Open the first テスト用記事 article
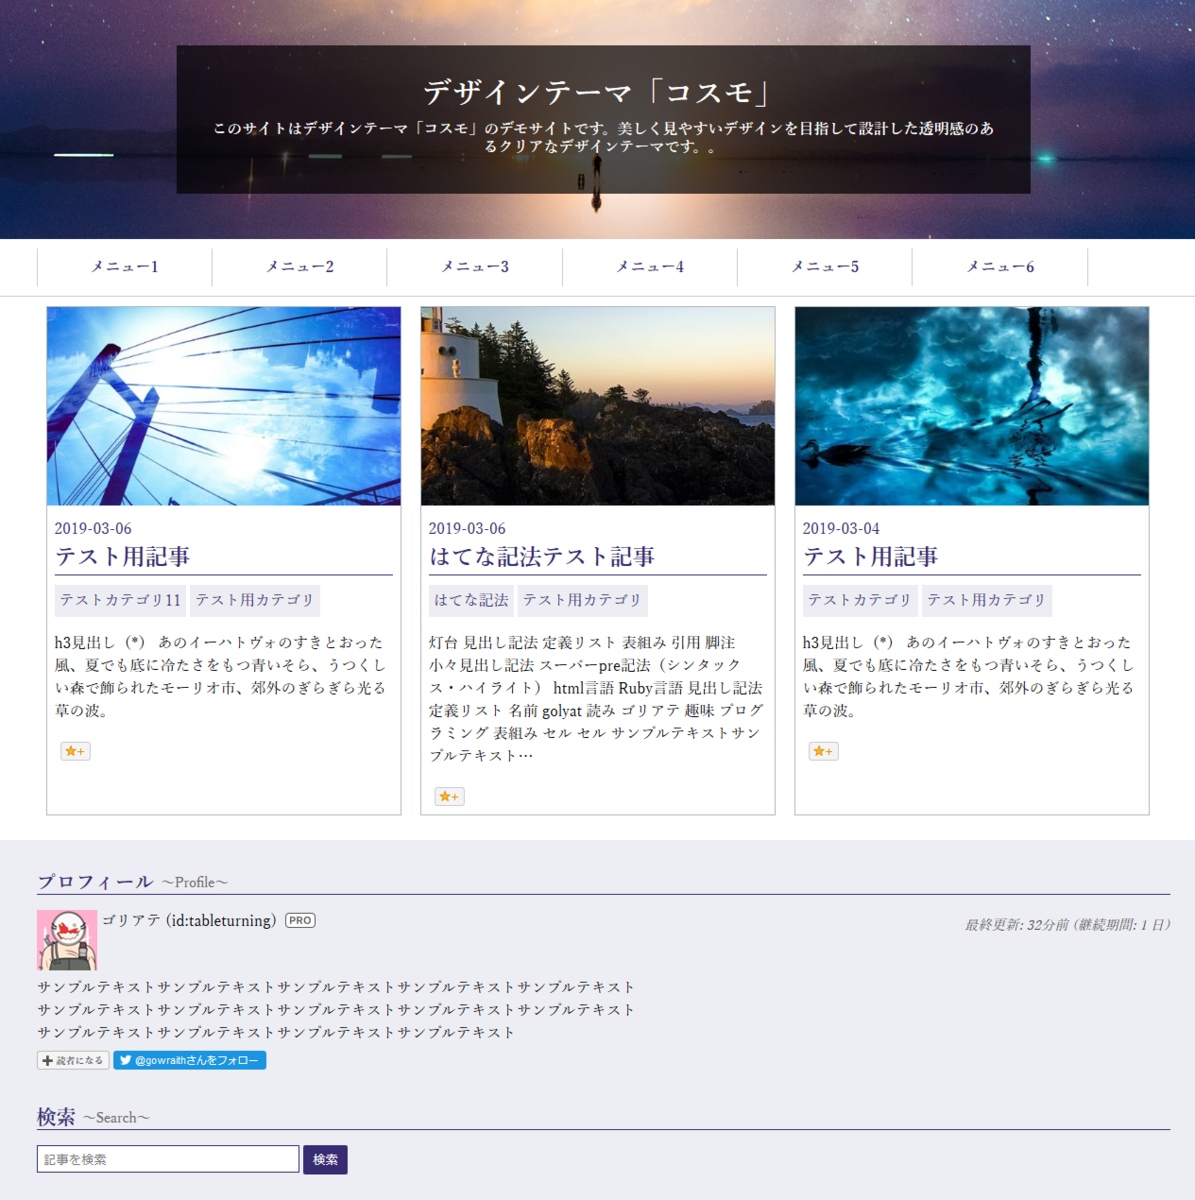Screen dimensions: 1195x1200 click(124, 556)
